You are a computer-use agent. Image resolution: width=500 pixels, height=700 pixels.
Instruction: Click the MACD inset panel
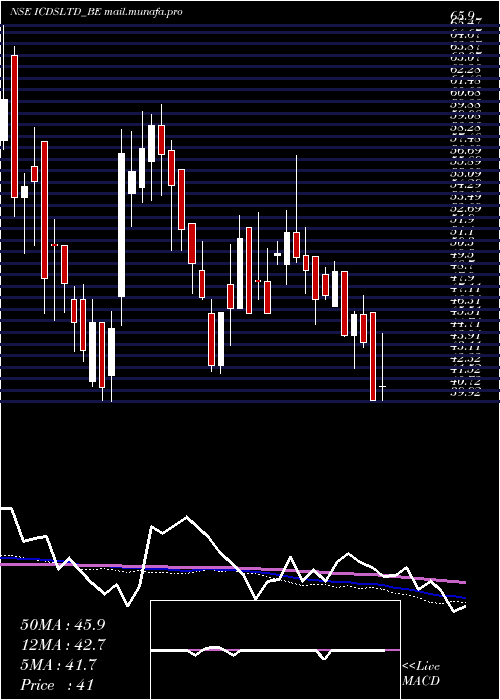click(275, 650)
